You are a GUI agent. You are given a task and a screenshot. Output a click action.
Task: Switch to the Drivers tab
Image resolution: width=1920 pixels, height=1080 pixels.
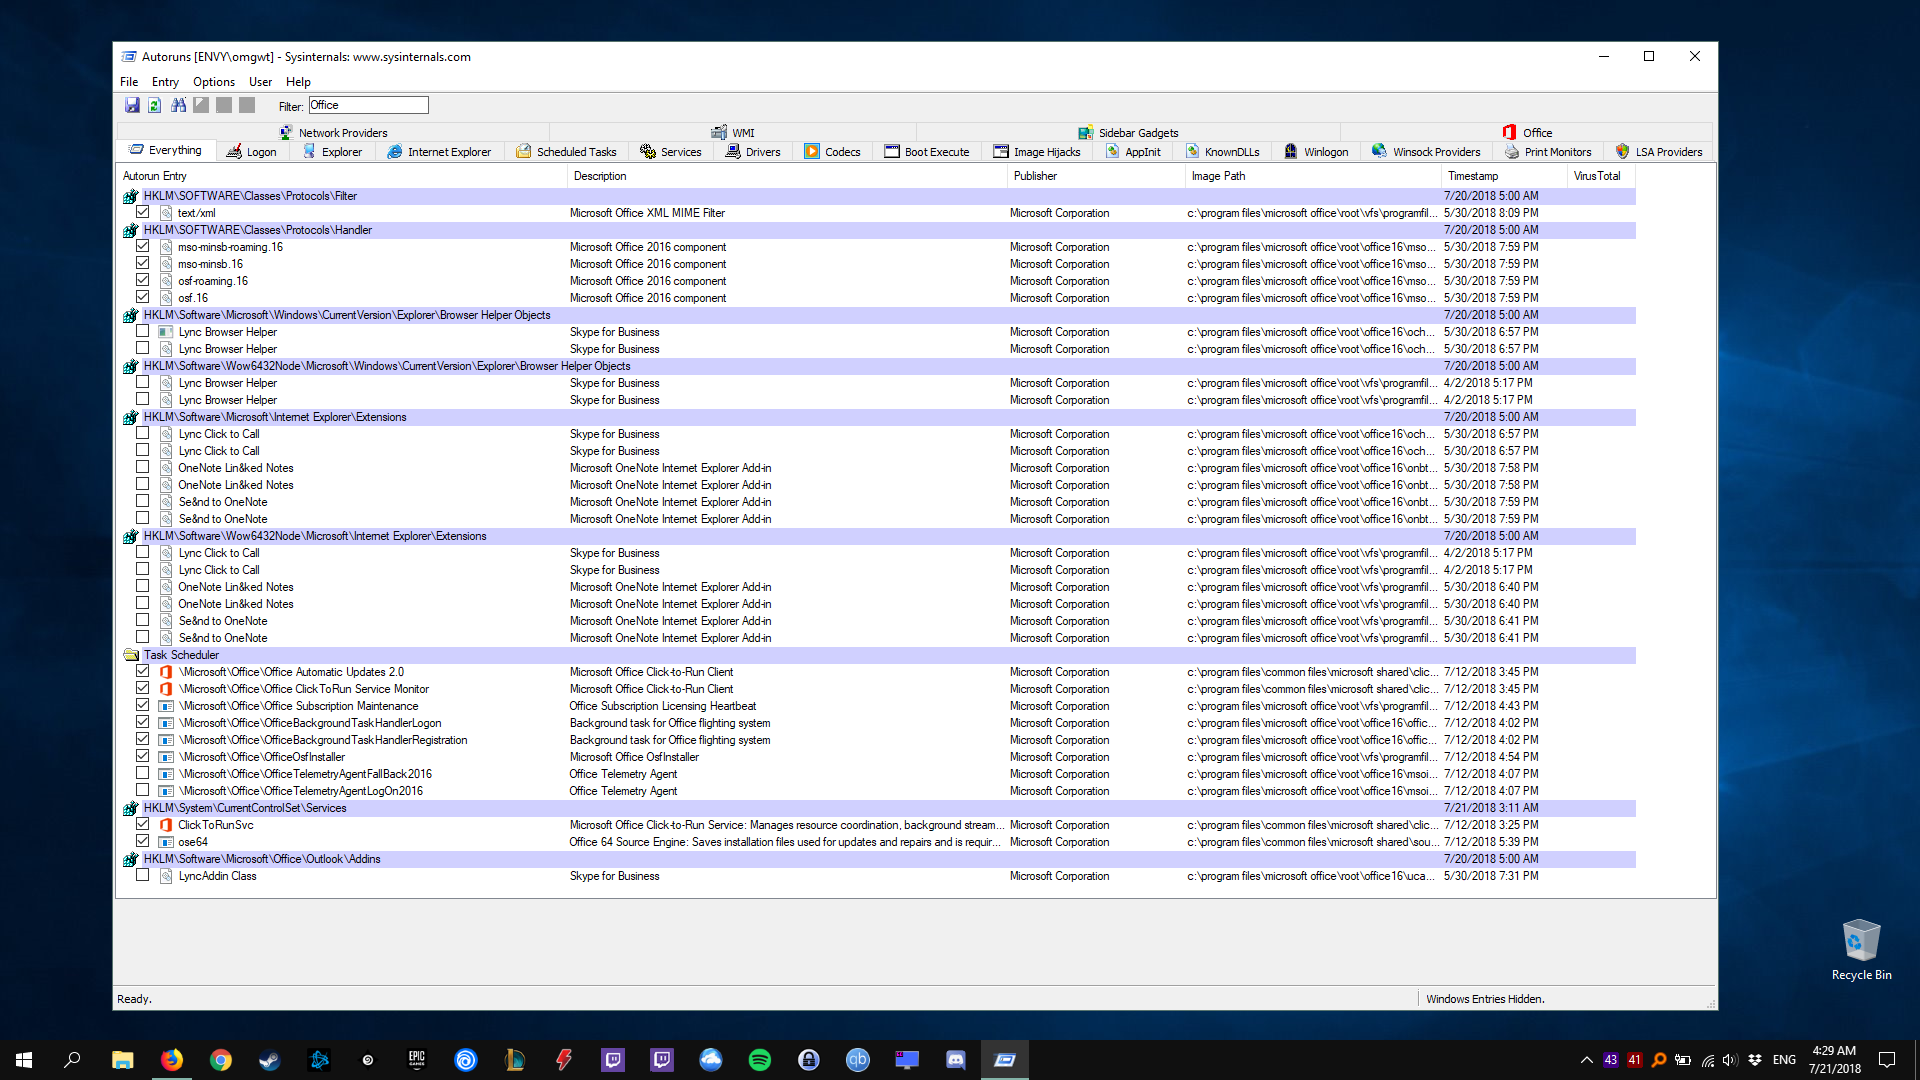click(753, 152)
